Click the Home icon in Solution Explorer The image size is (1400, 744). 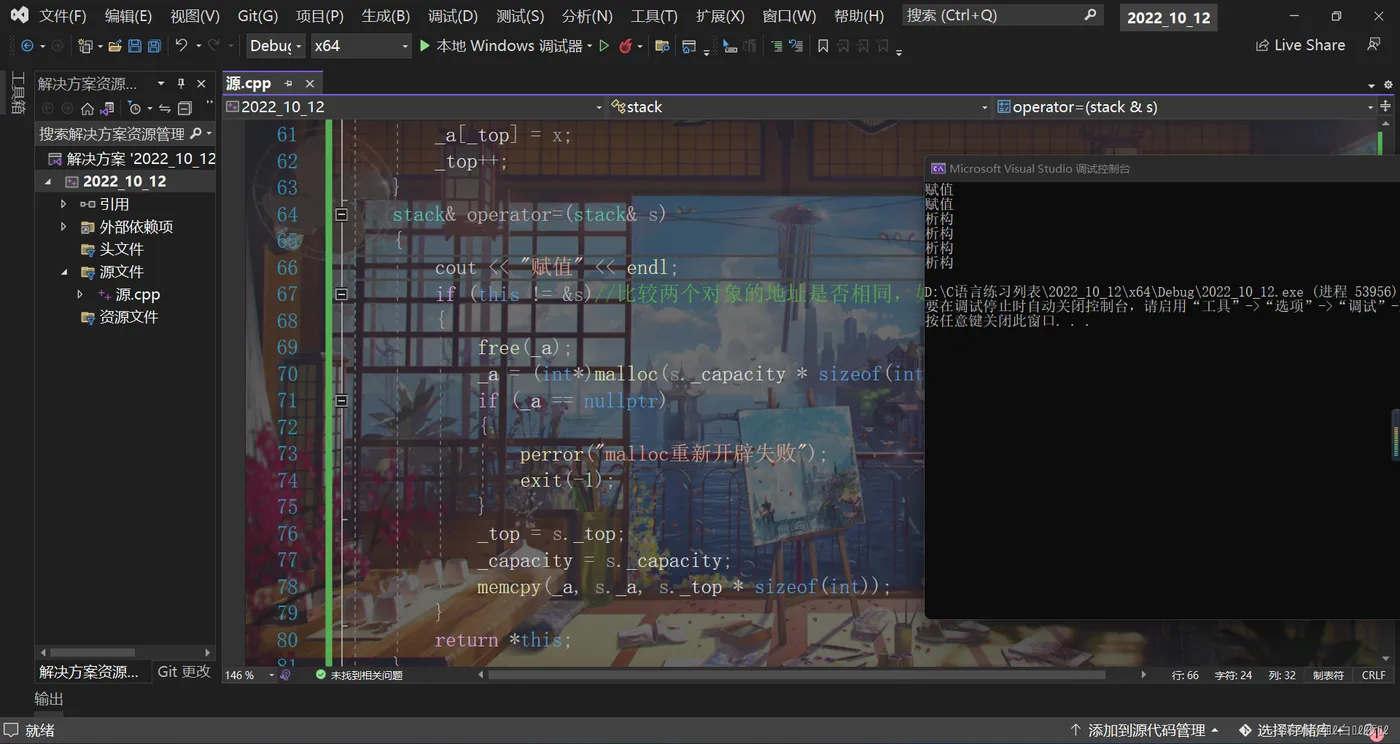tap(88, 108)
